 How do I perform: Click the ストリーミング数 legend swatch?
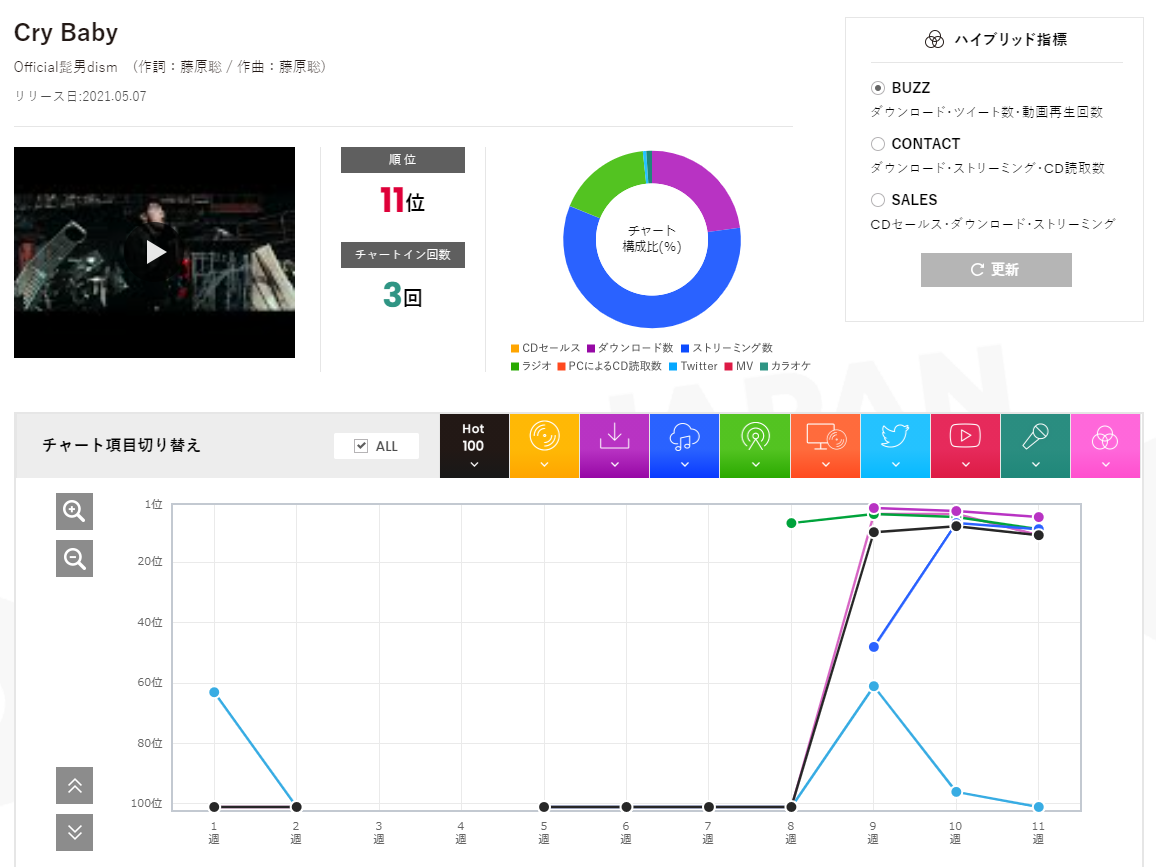[685, 348]
